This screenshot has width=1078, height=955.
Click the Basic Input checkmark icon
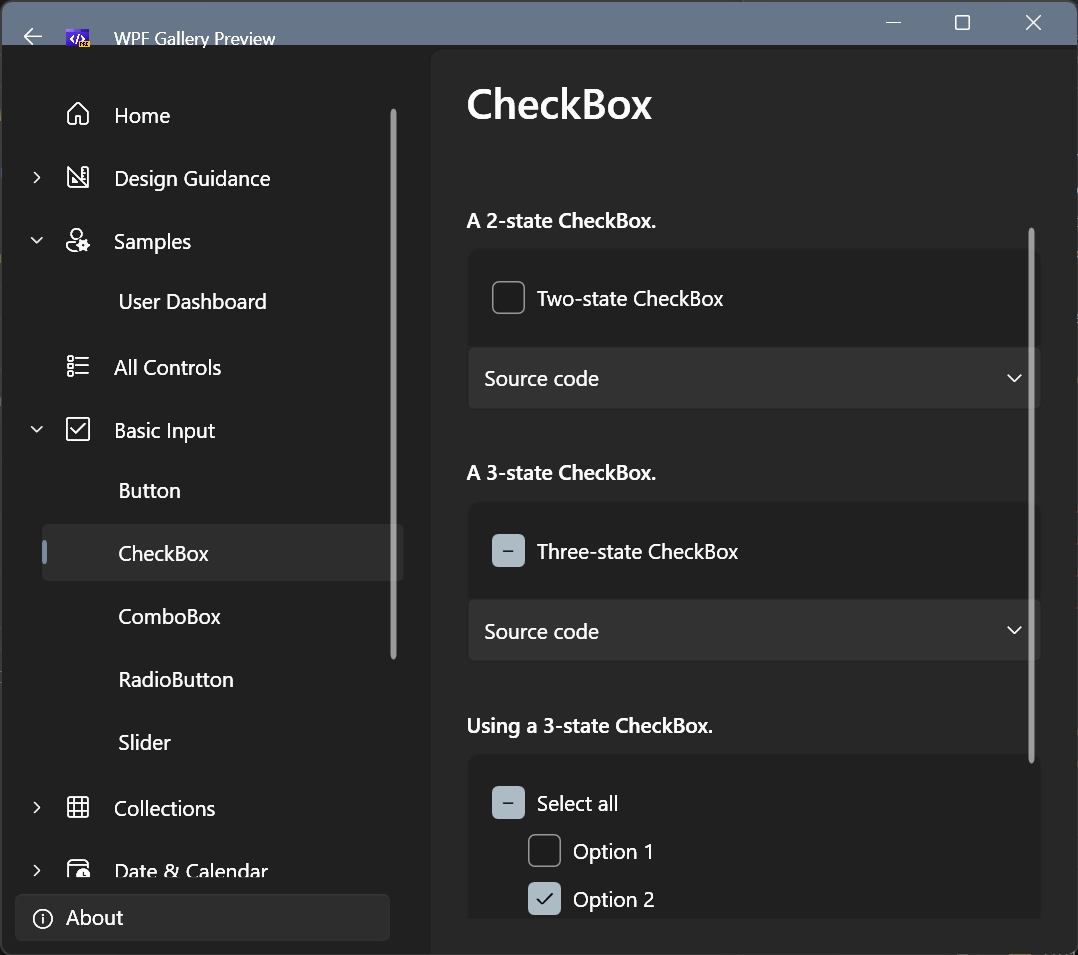click(78, 430)
